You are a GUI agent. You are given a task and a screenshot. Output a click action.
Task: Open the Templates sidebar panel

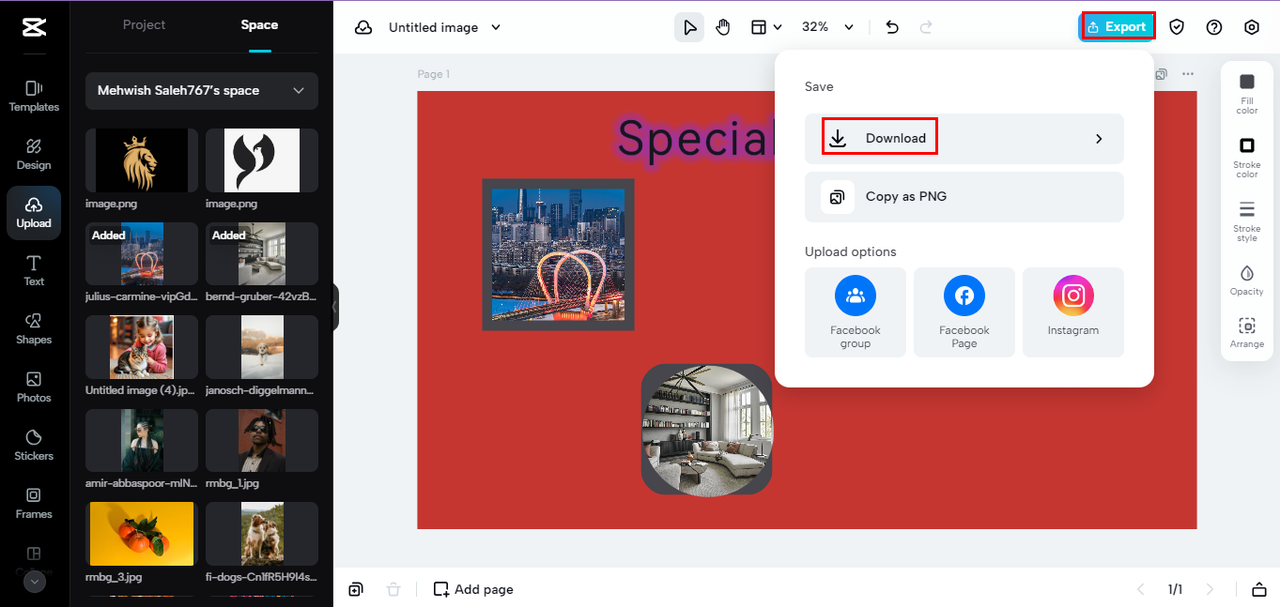click(34, 96)
